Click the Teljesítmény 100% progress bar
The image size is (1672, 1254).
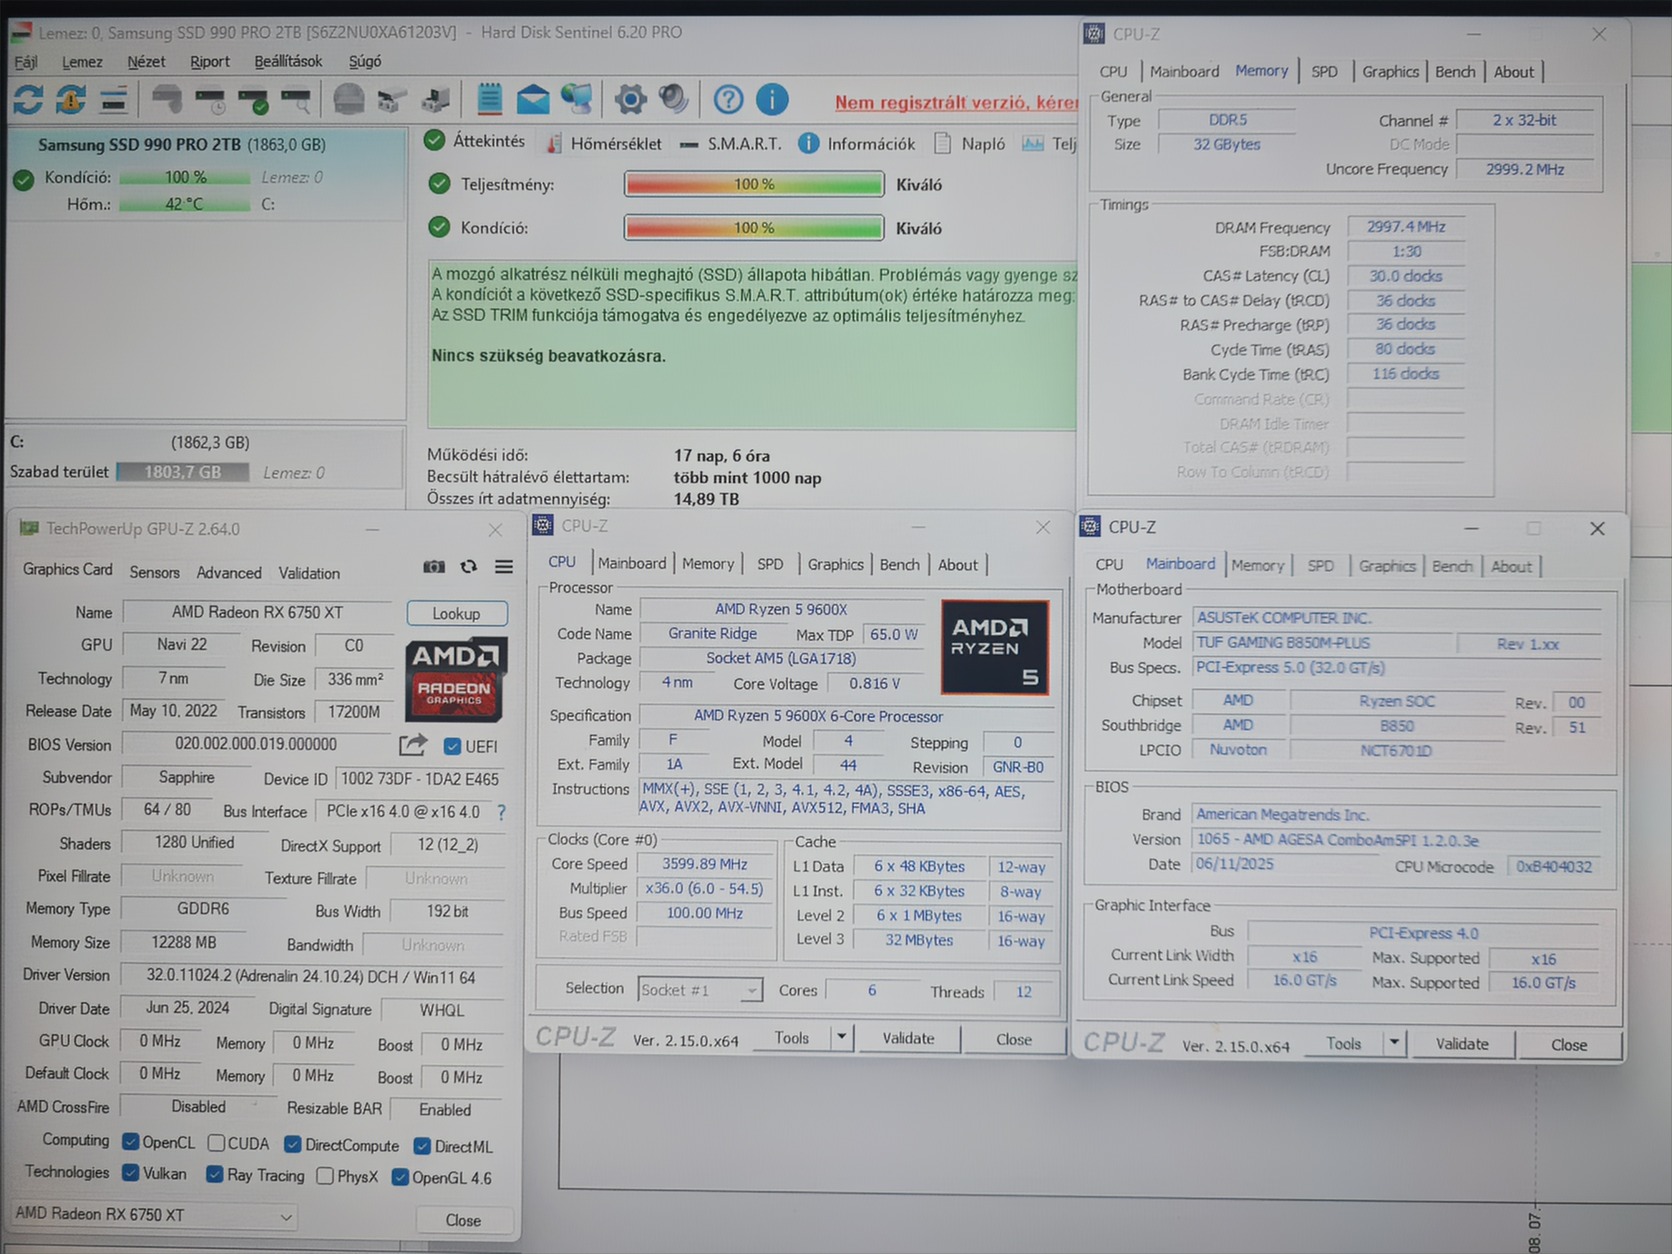754,184
